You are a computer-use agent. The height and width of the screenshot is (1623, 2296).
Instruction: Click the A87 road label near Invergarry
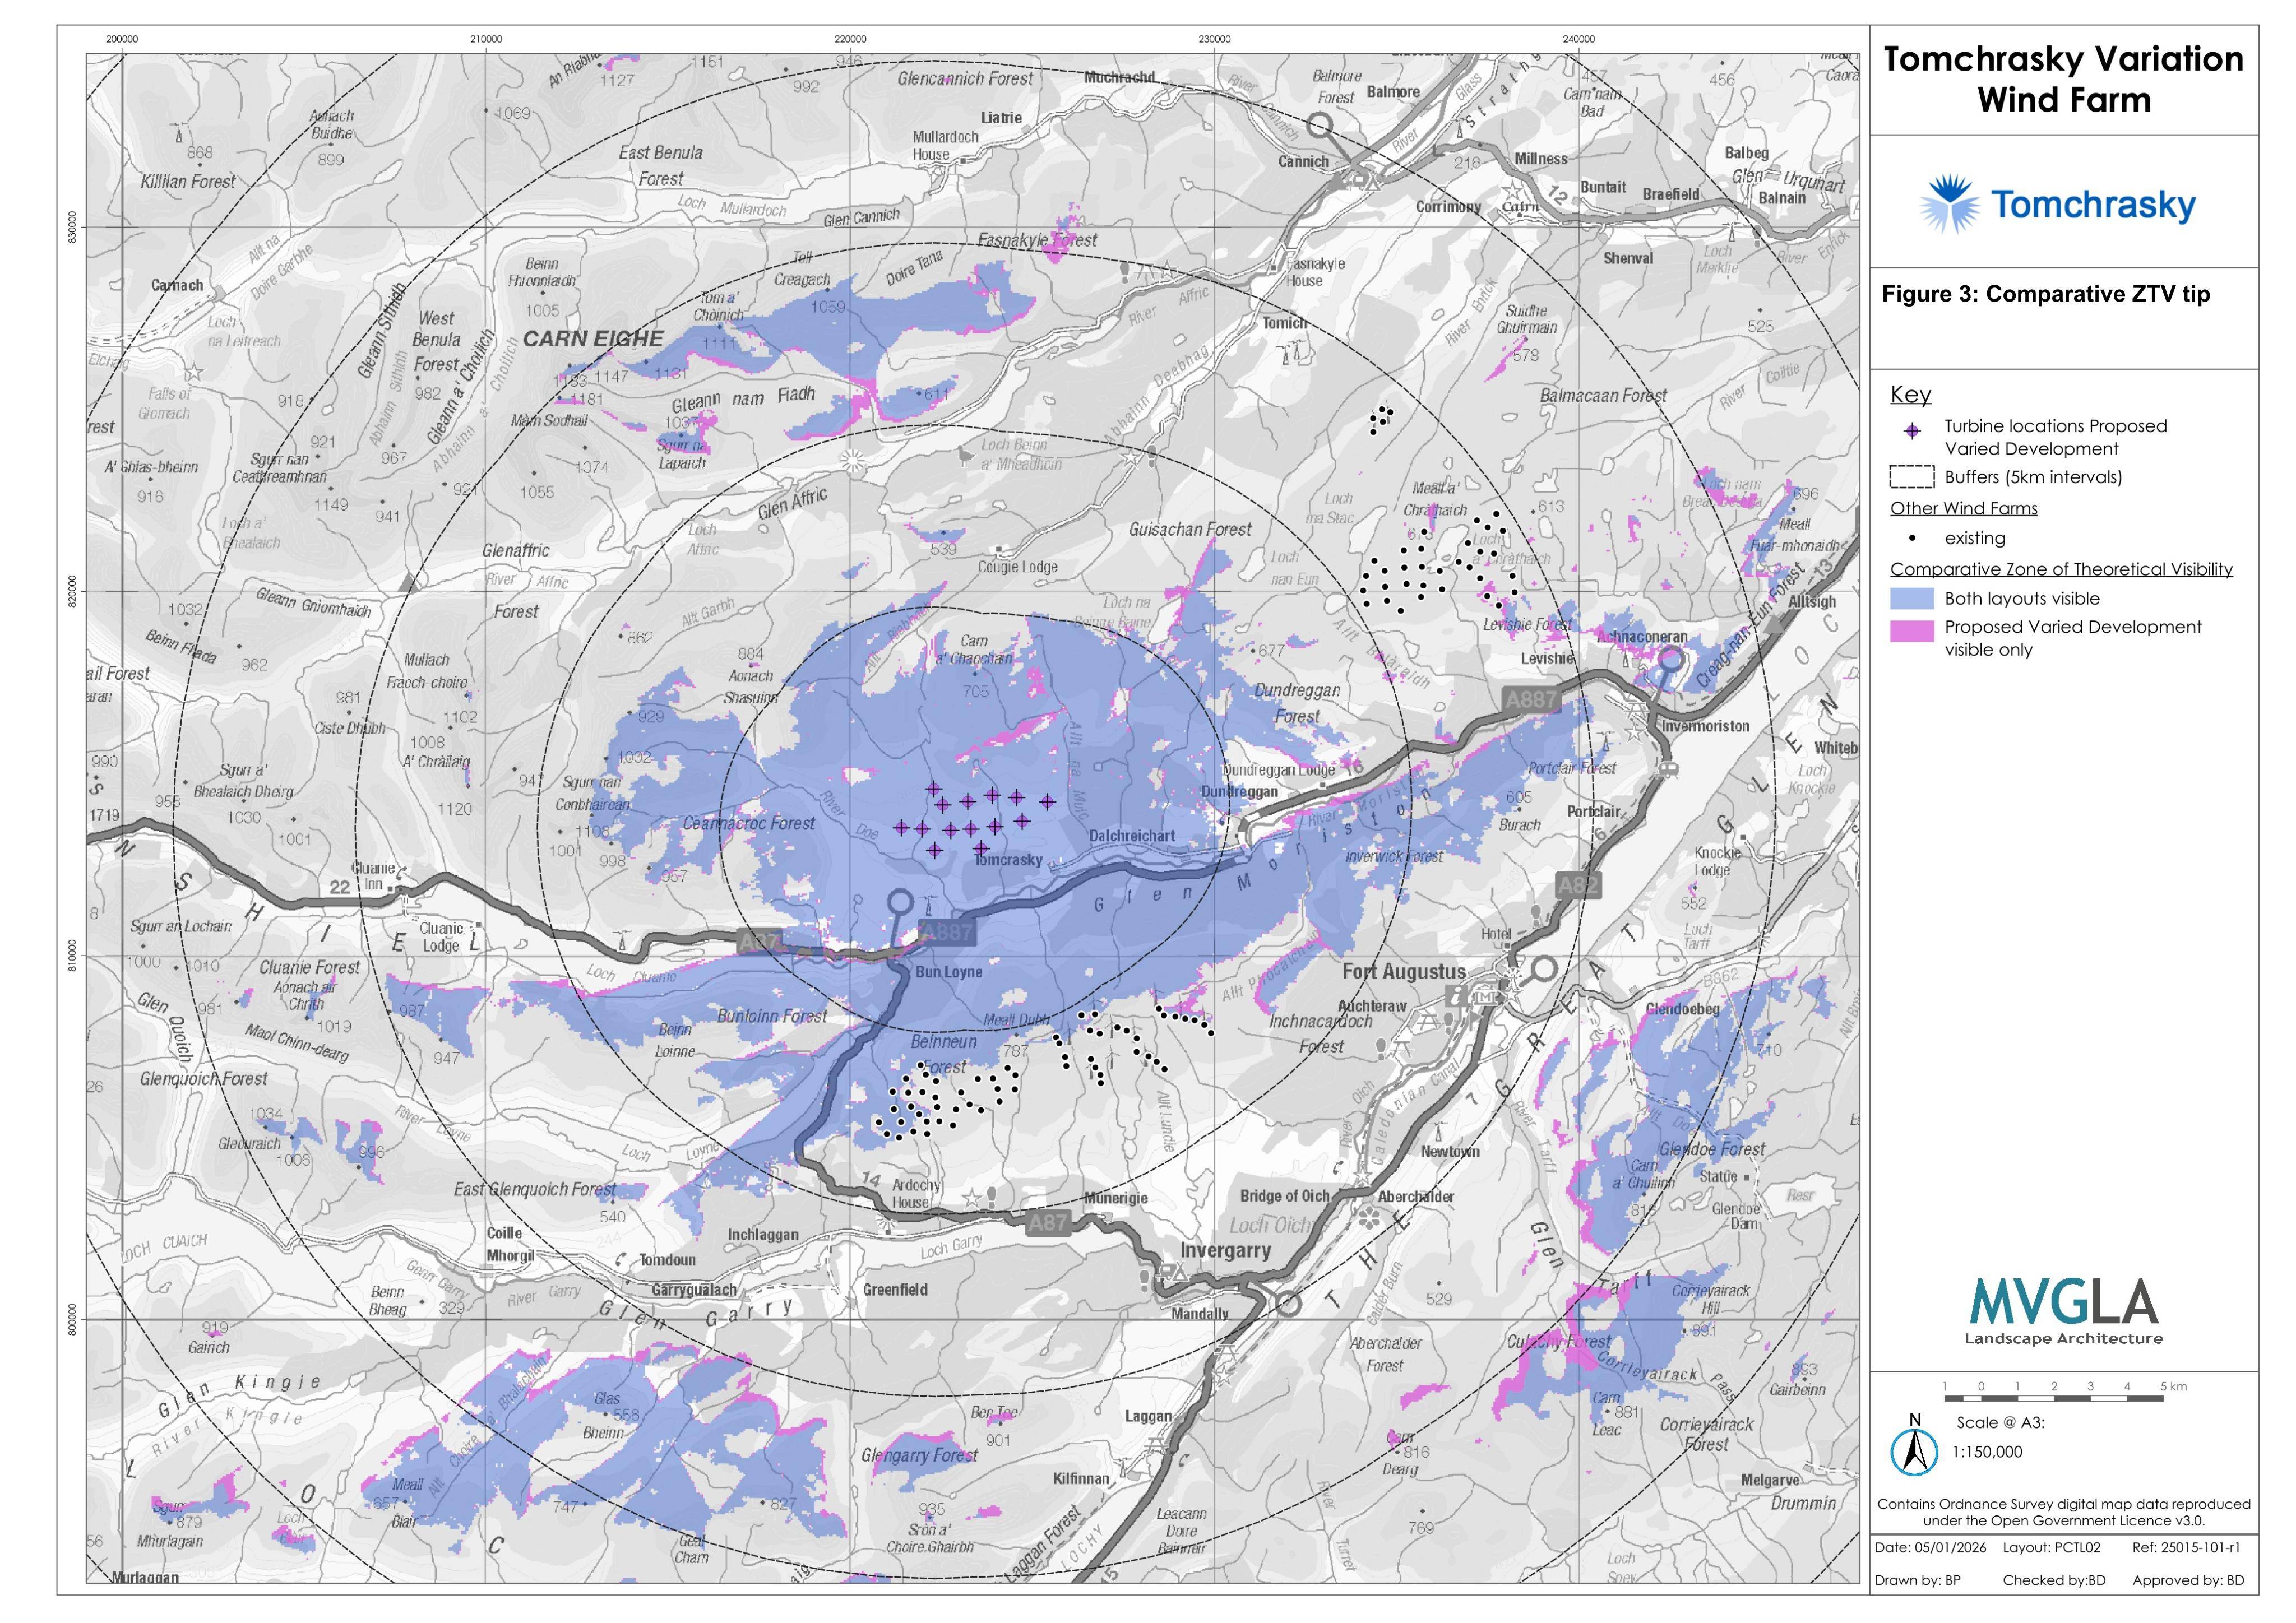click(x=1048, y=1222)
